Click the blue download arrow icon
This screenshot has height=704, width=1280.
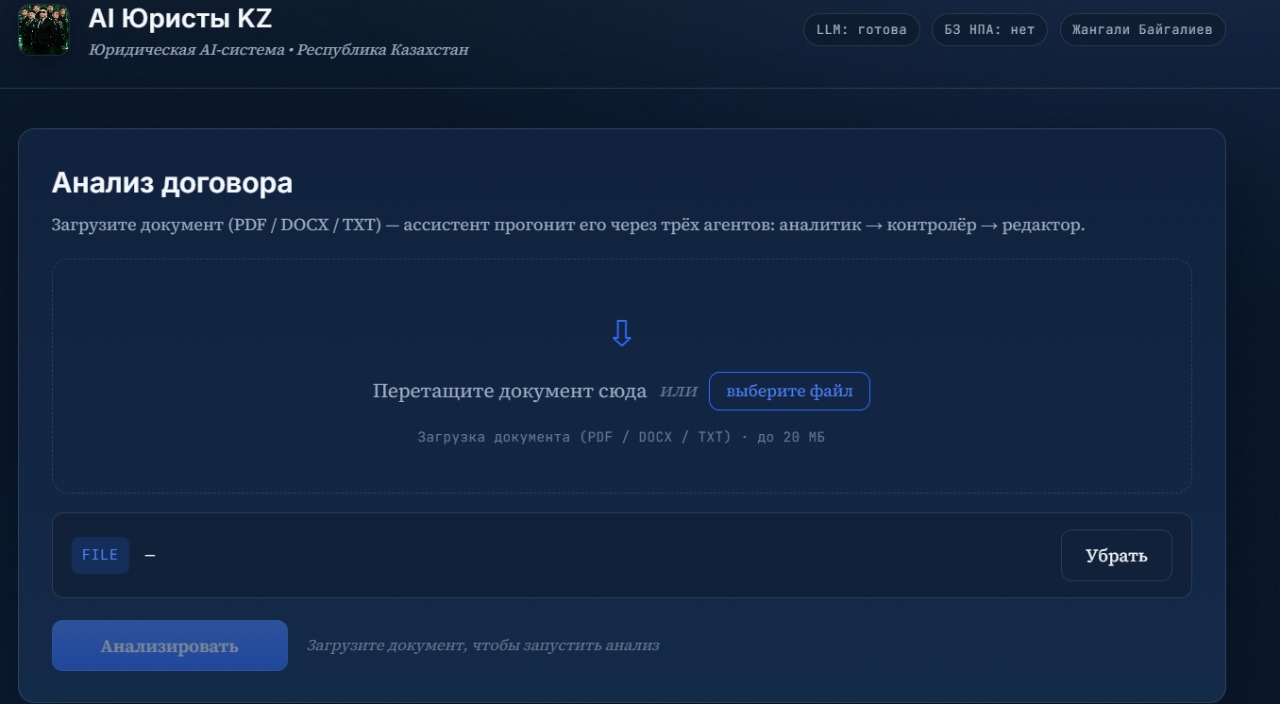(621, 333)
